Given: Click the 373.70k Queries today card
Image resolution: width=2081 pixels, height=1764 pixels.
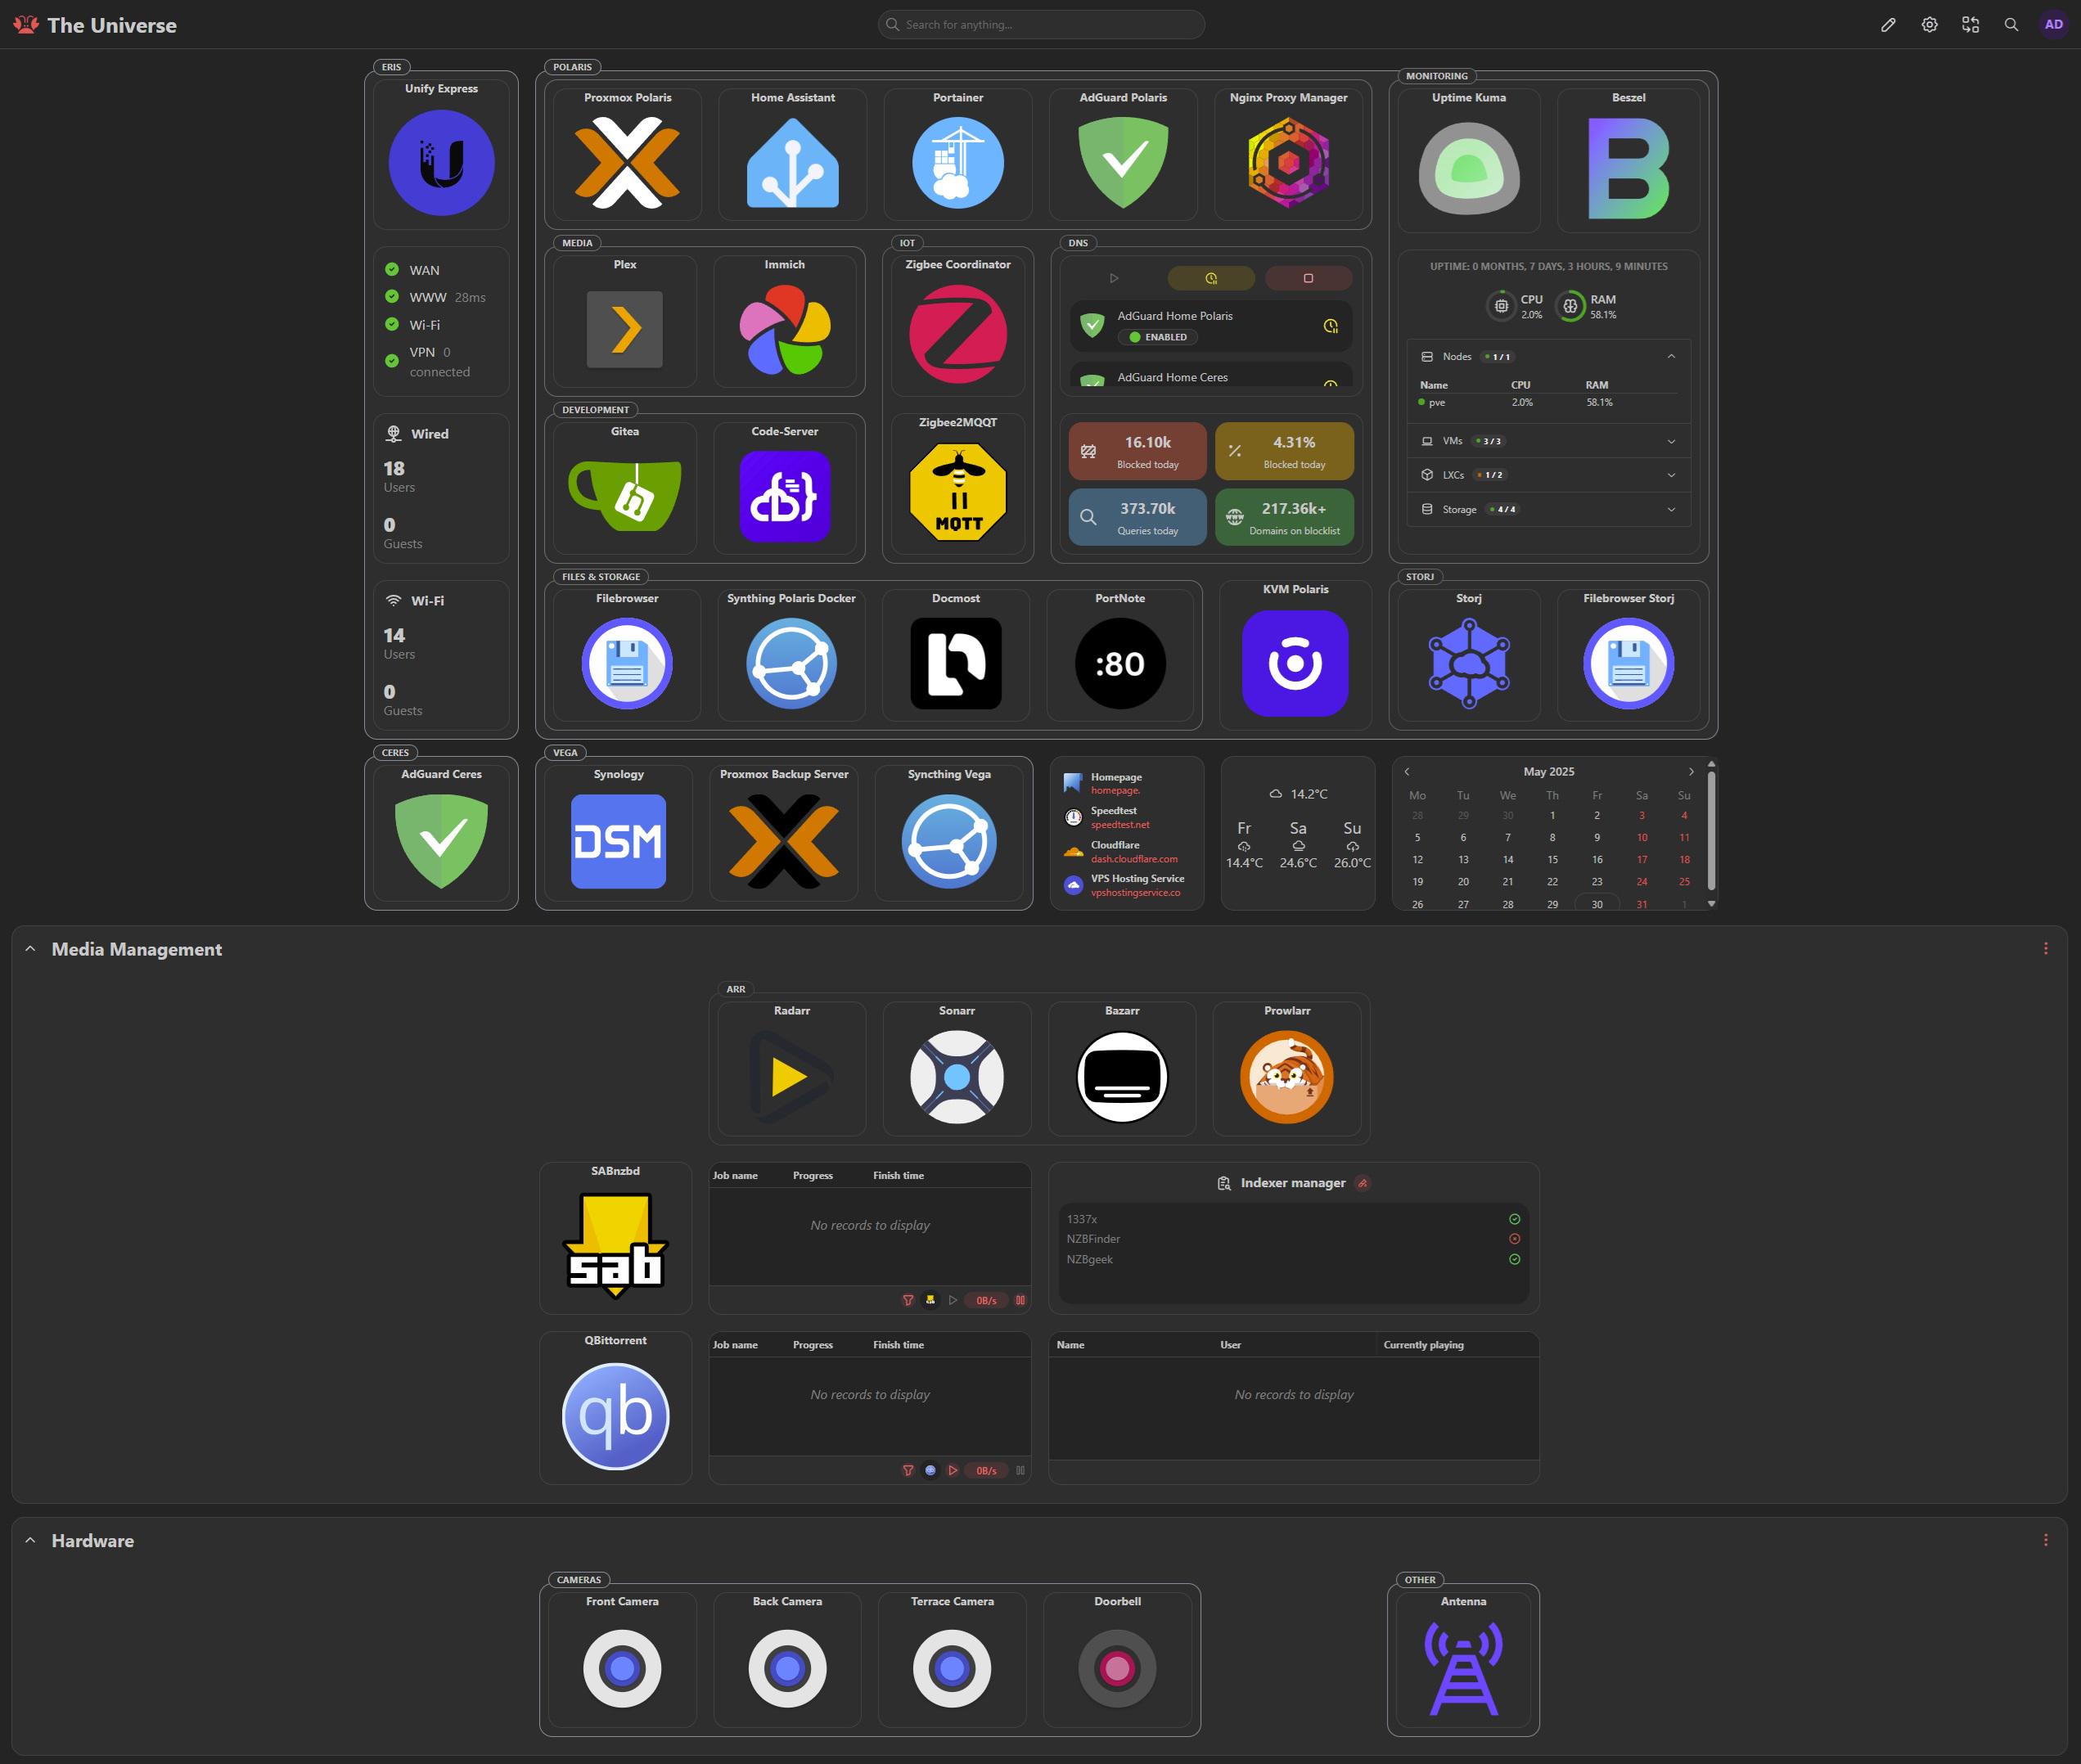Looking at the screenshot, I should pos(1137,517).
